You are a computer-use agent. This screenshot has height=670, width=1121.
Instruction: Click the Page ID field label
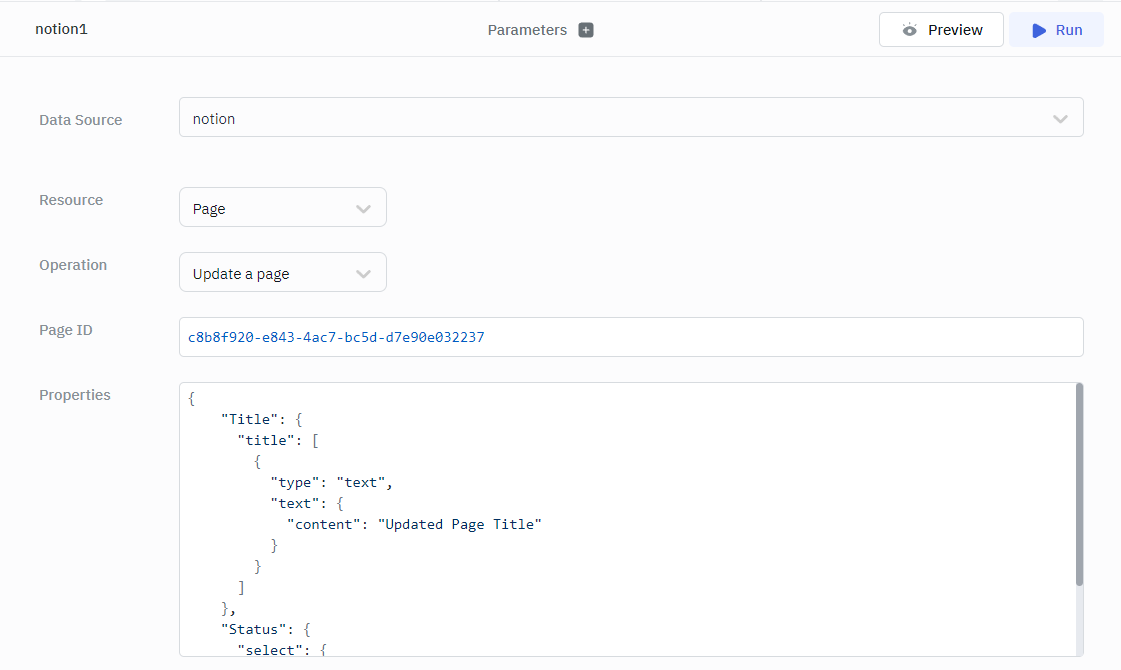coord(66,330)
